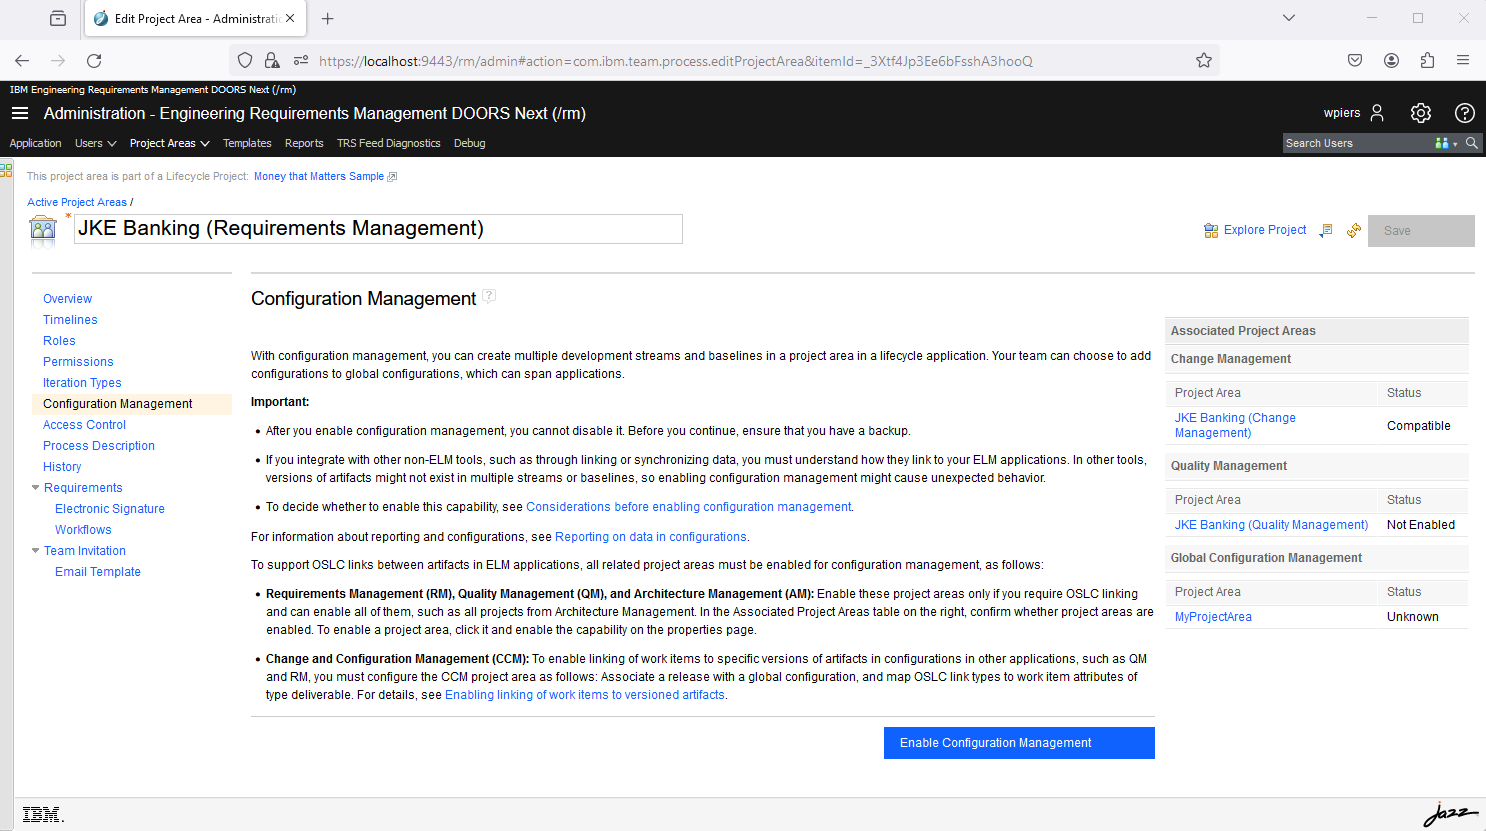Open the Workflows tree item

point(83,530)
